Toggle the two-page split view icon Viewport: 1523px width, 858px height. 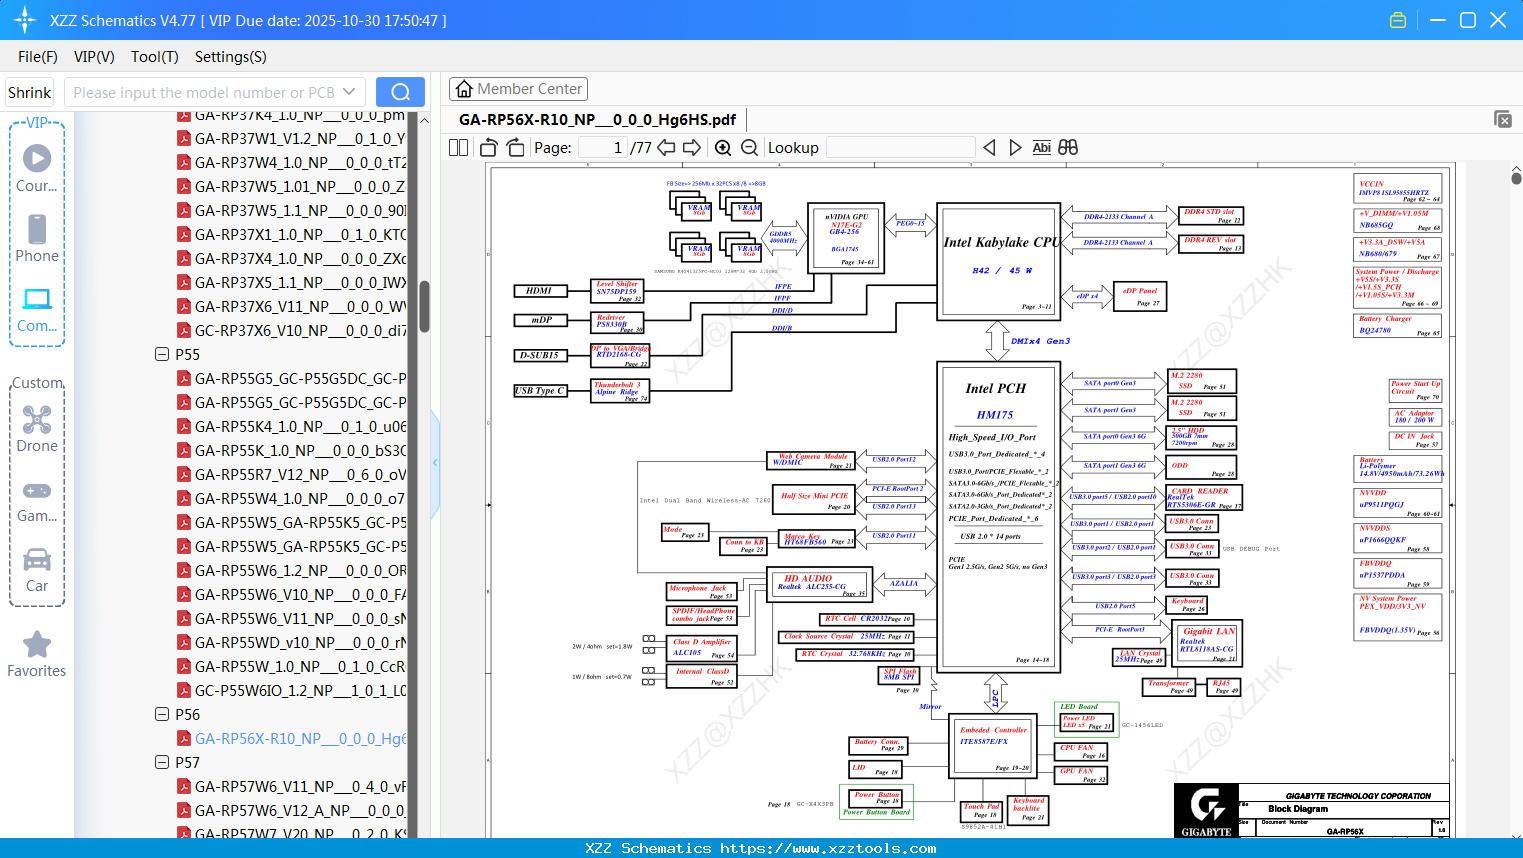click(x=459, y=148)
